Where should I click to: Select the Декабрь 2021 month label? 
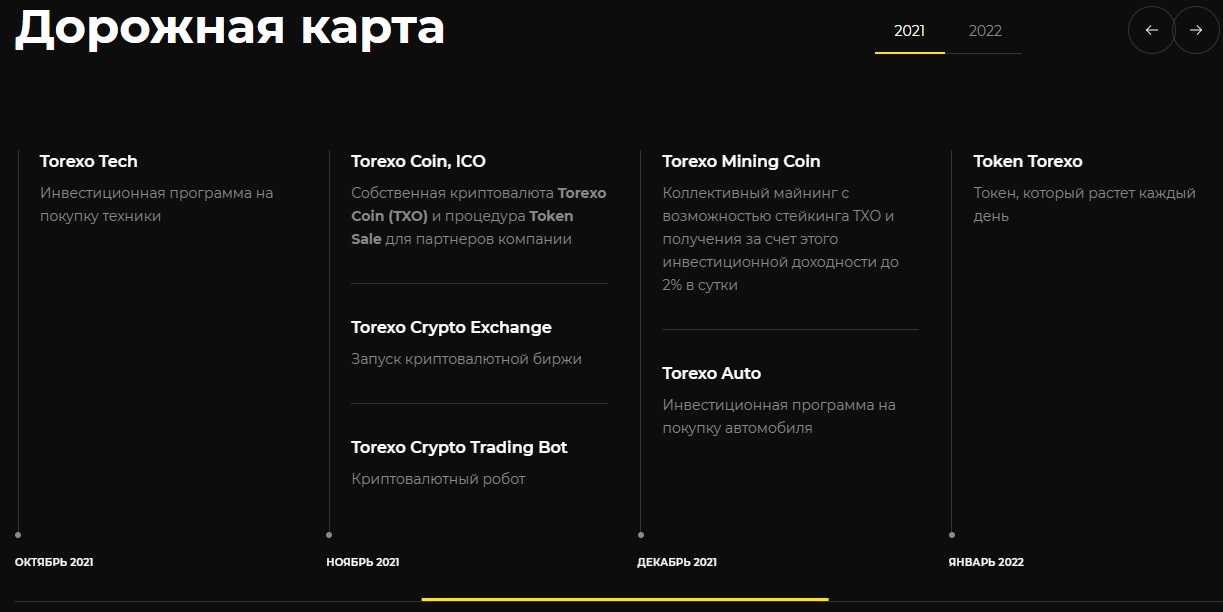[x=677, y=562]
